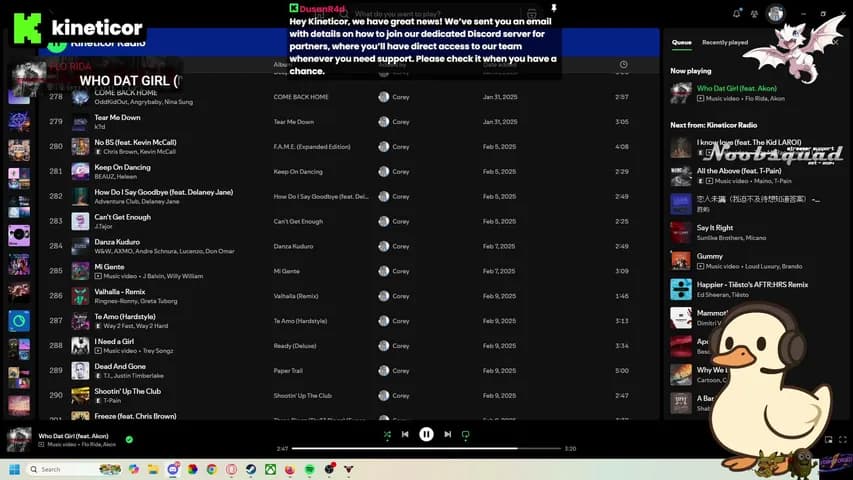The height and width of the screenshot is (480, 853).
Task: Open the Spotify notifications bell
Action: tap(736, 14)
